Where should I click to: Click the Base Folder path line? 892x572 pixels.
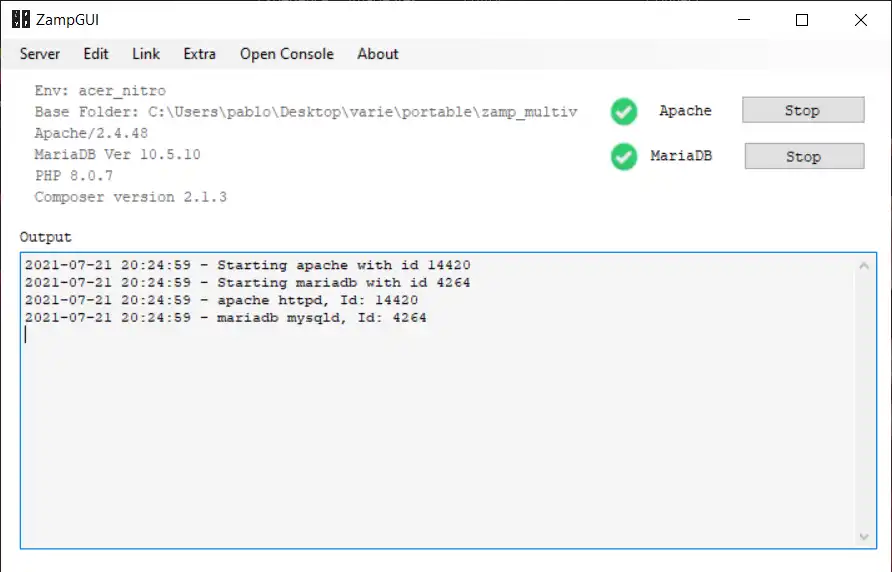click(306, 112)
